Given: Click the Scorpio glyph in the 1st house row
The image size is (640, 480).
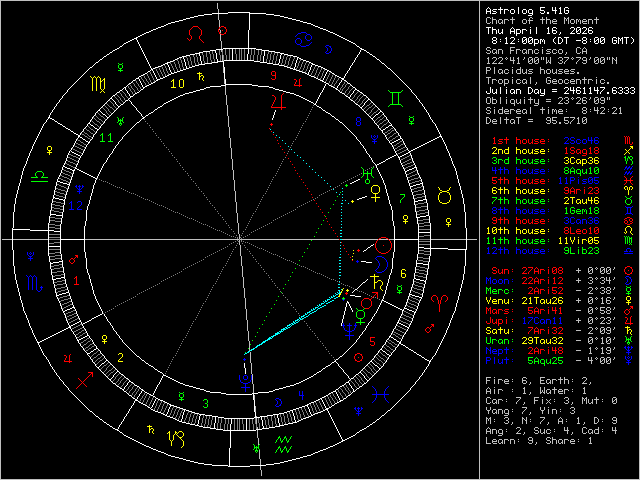Looking at the screenshot, I should point(629,141).
